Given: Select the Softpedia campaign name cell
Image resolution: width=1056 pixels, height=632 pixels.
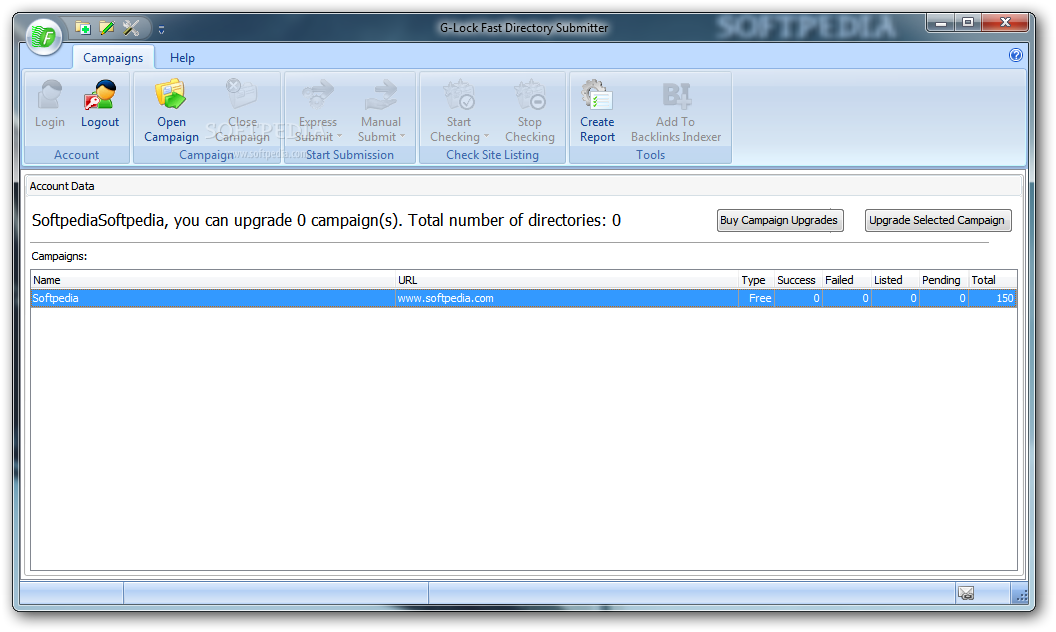Looking at the screenshot, I should [x=213, y=298].
